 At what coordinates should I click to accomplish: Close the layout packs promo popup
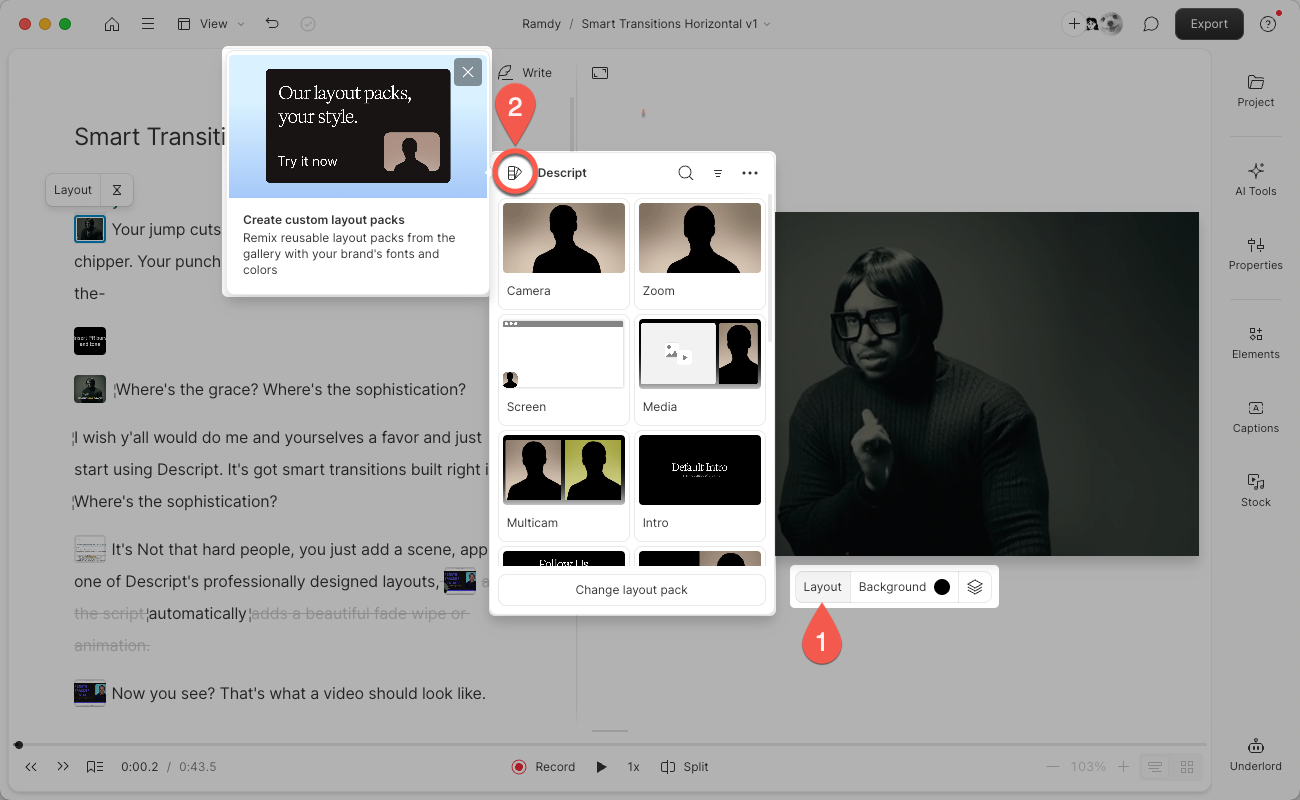(468, 72)
